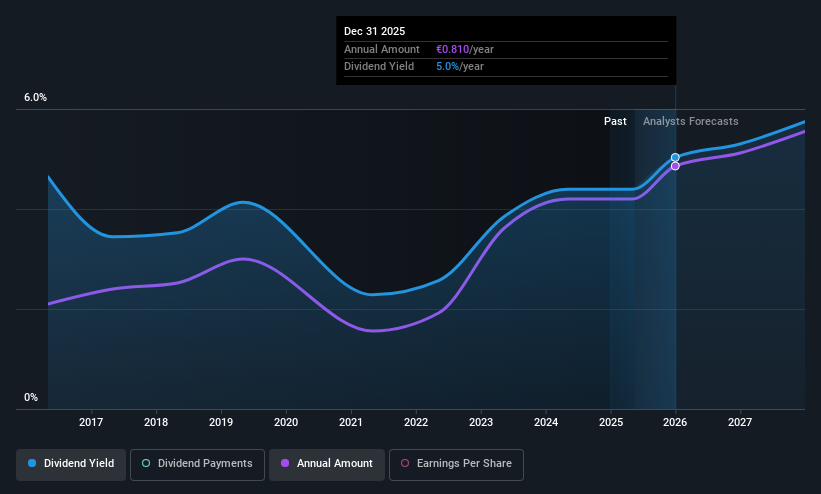Click the pink Earnings Per Share circle
Viewport: 821px width, 494px height.
coord(405,464)
